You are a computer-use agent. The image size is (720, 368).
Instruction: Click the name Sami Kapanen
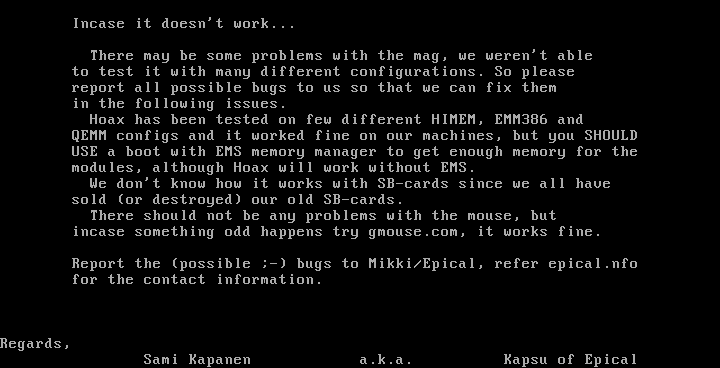pyautogui.click(x=197, y=359)
